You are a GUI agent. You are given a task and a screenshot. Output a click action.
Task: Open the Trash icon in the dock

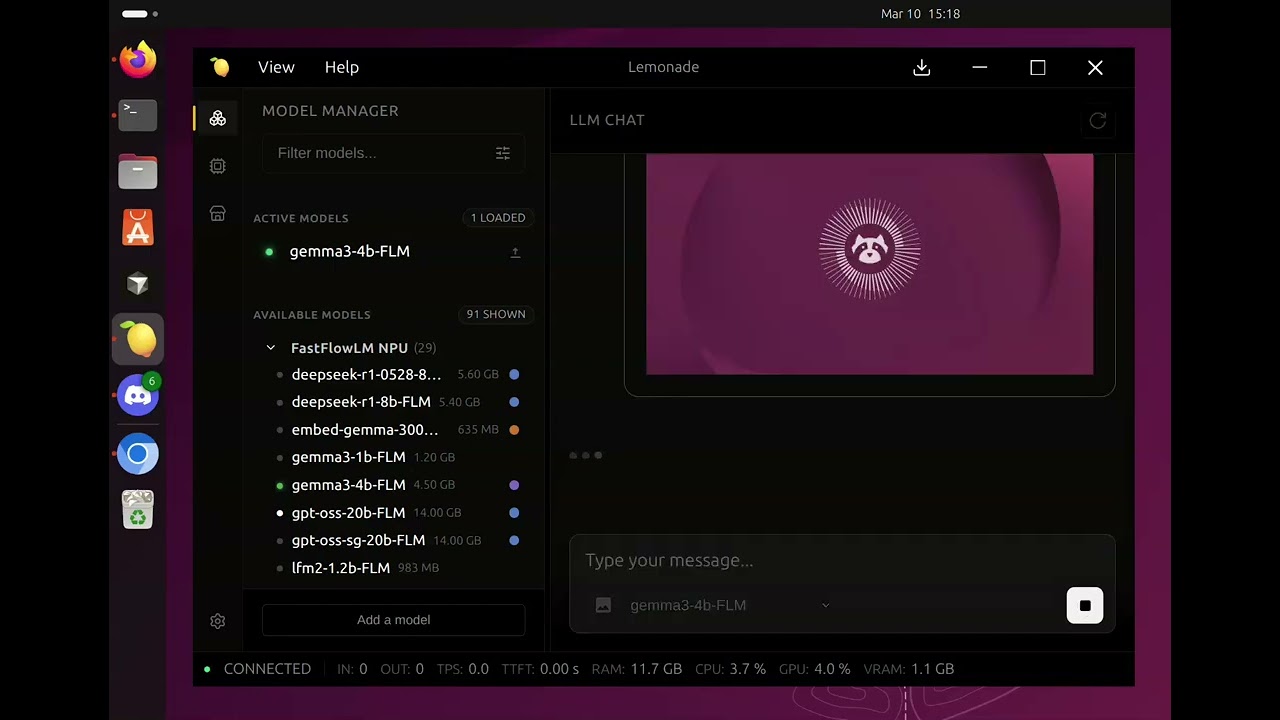coord(138,509)
